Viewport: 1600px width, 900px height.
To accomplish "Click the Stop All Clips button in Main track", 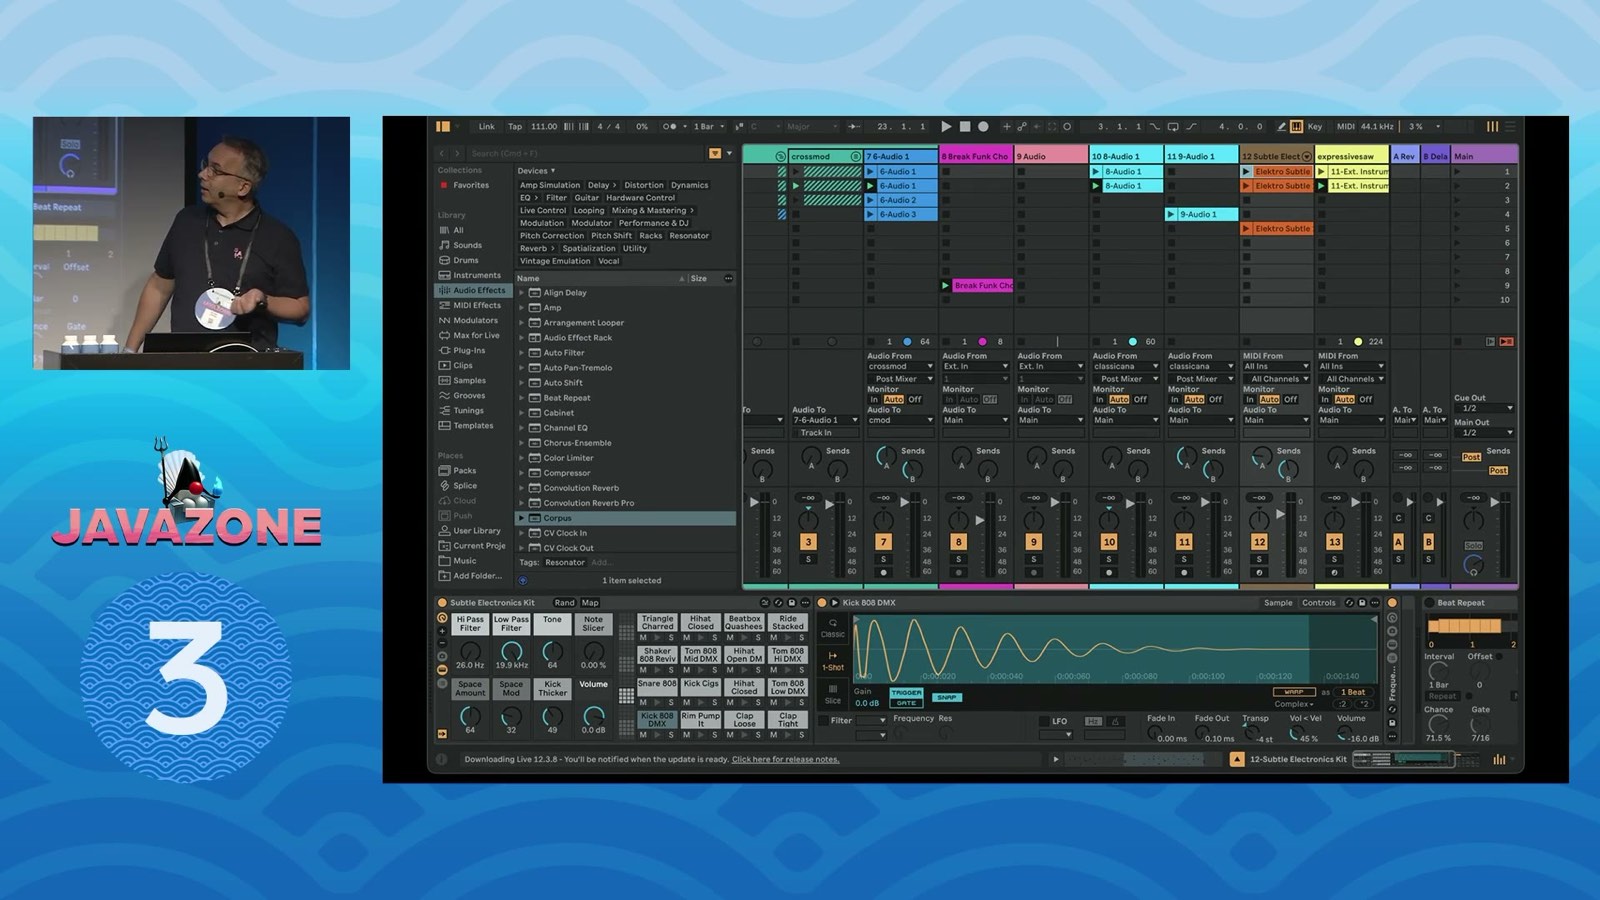I will 1456,342.
